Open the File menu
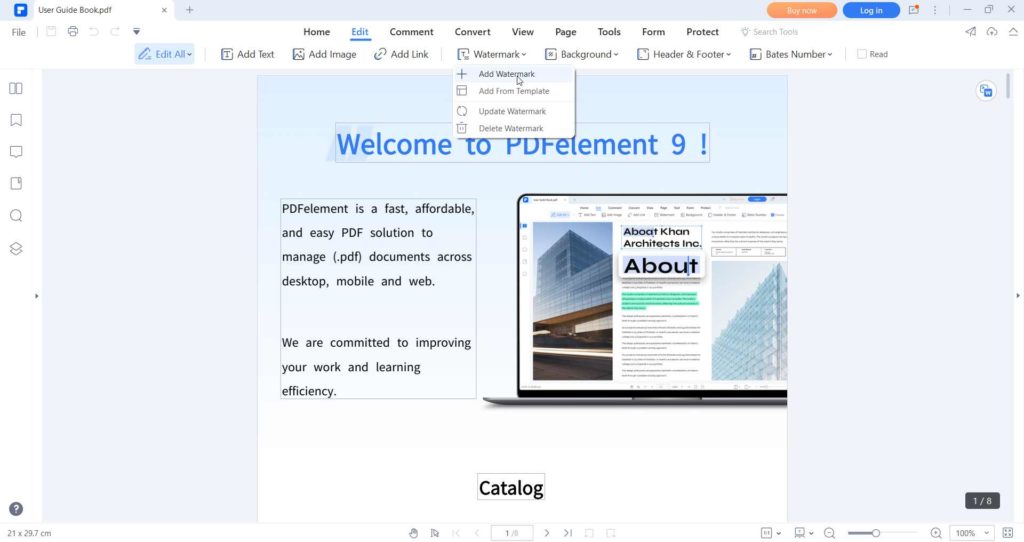 click(x=19, y=32)
